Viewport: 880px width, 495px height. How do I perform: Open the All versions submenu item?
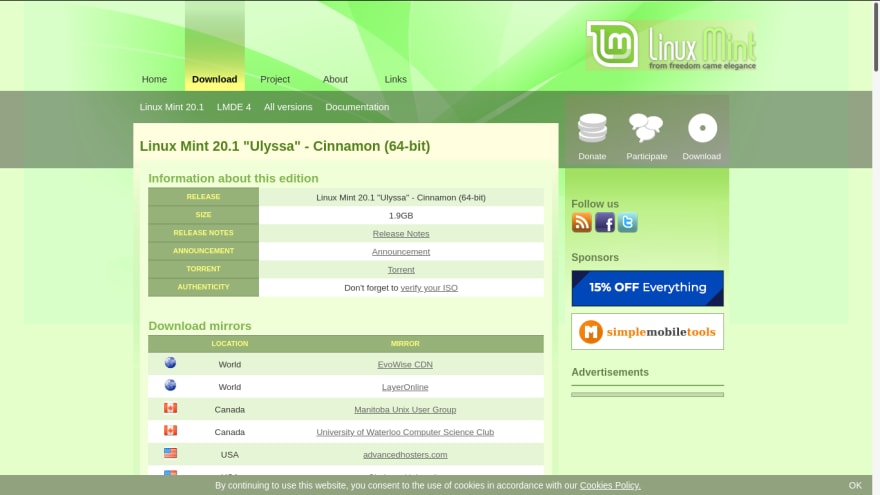288,107
